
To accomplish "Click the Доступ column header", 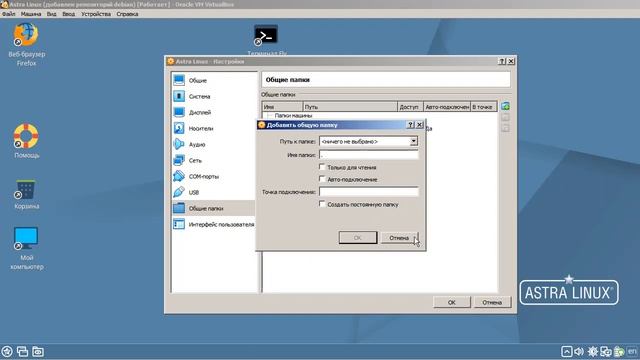I will click(x=410, y=107).
